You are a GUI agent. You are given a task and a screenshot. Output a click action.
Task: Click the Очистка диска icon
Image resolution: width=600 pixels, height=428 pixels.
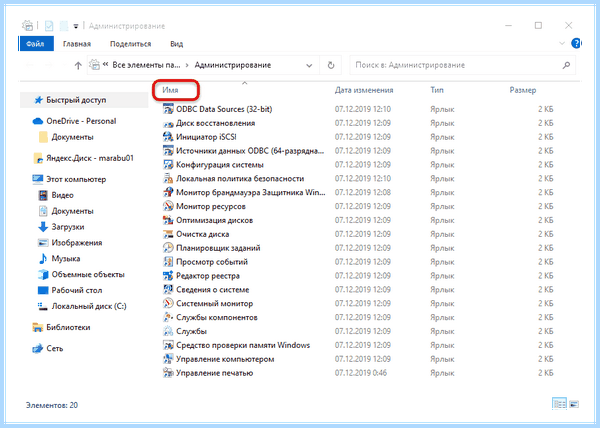[x=168, y=234]
